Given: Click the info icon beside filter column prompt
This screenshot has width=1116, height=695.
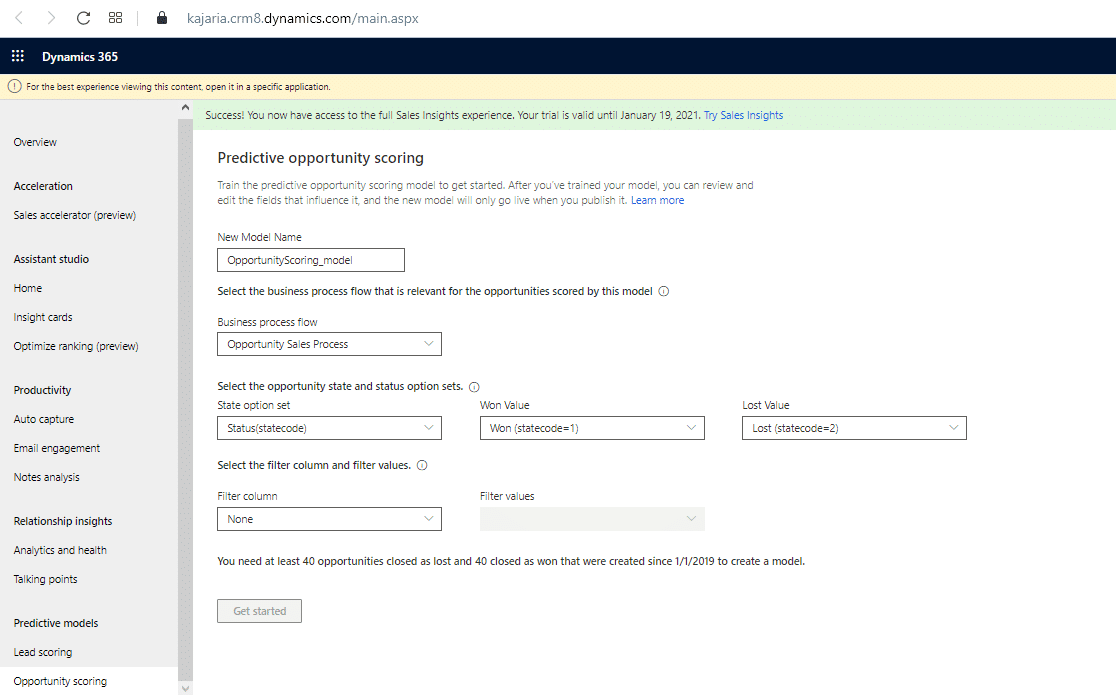Looking at the screenshot, I should tap(422, 466).
